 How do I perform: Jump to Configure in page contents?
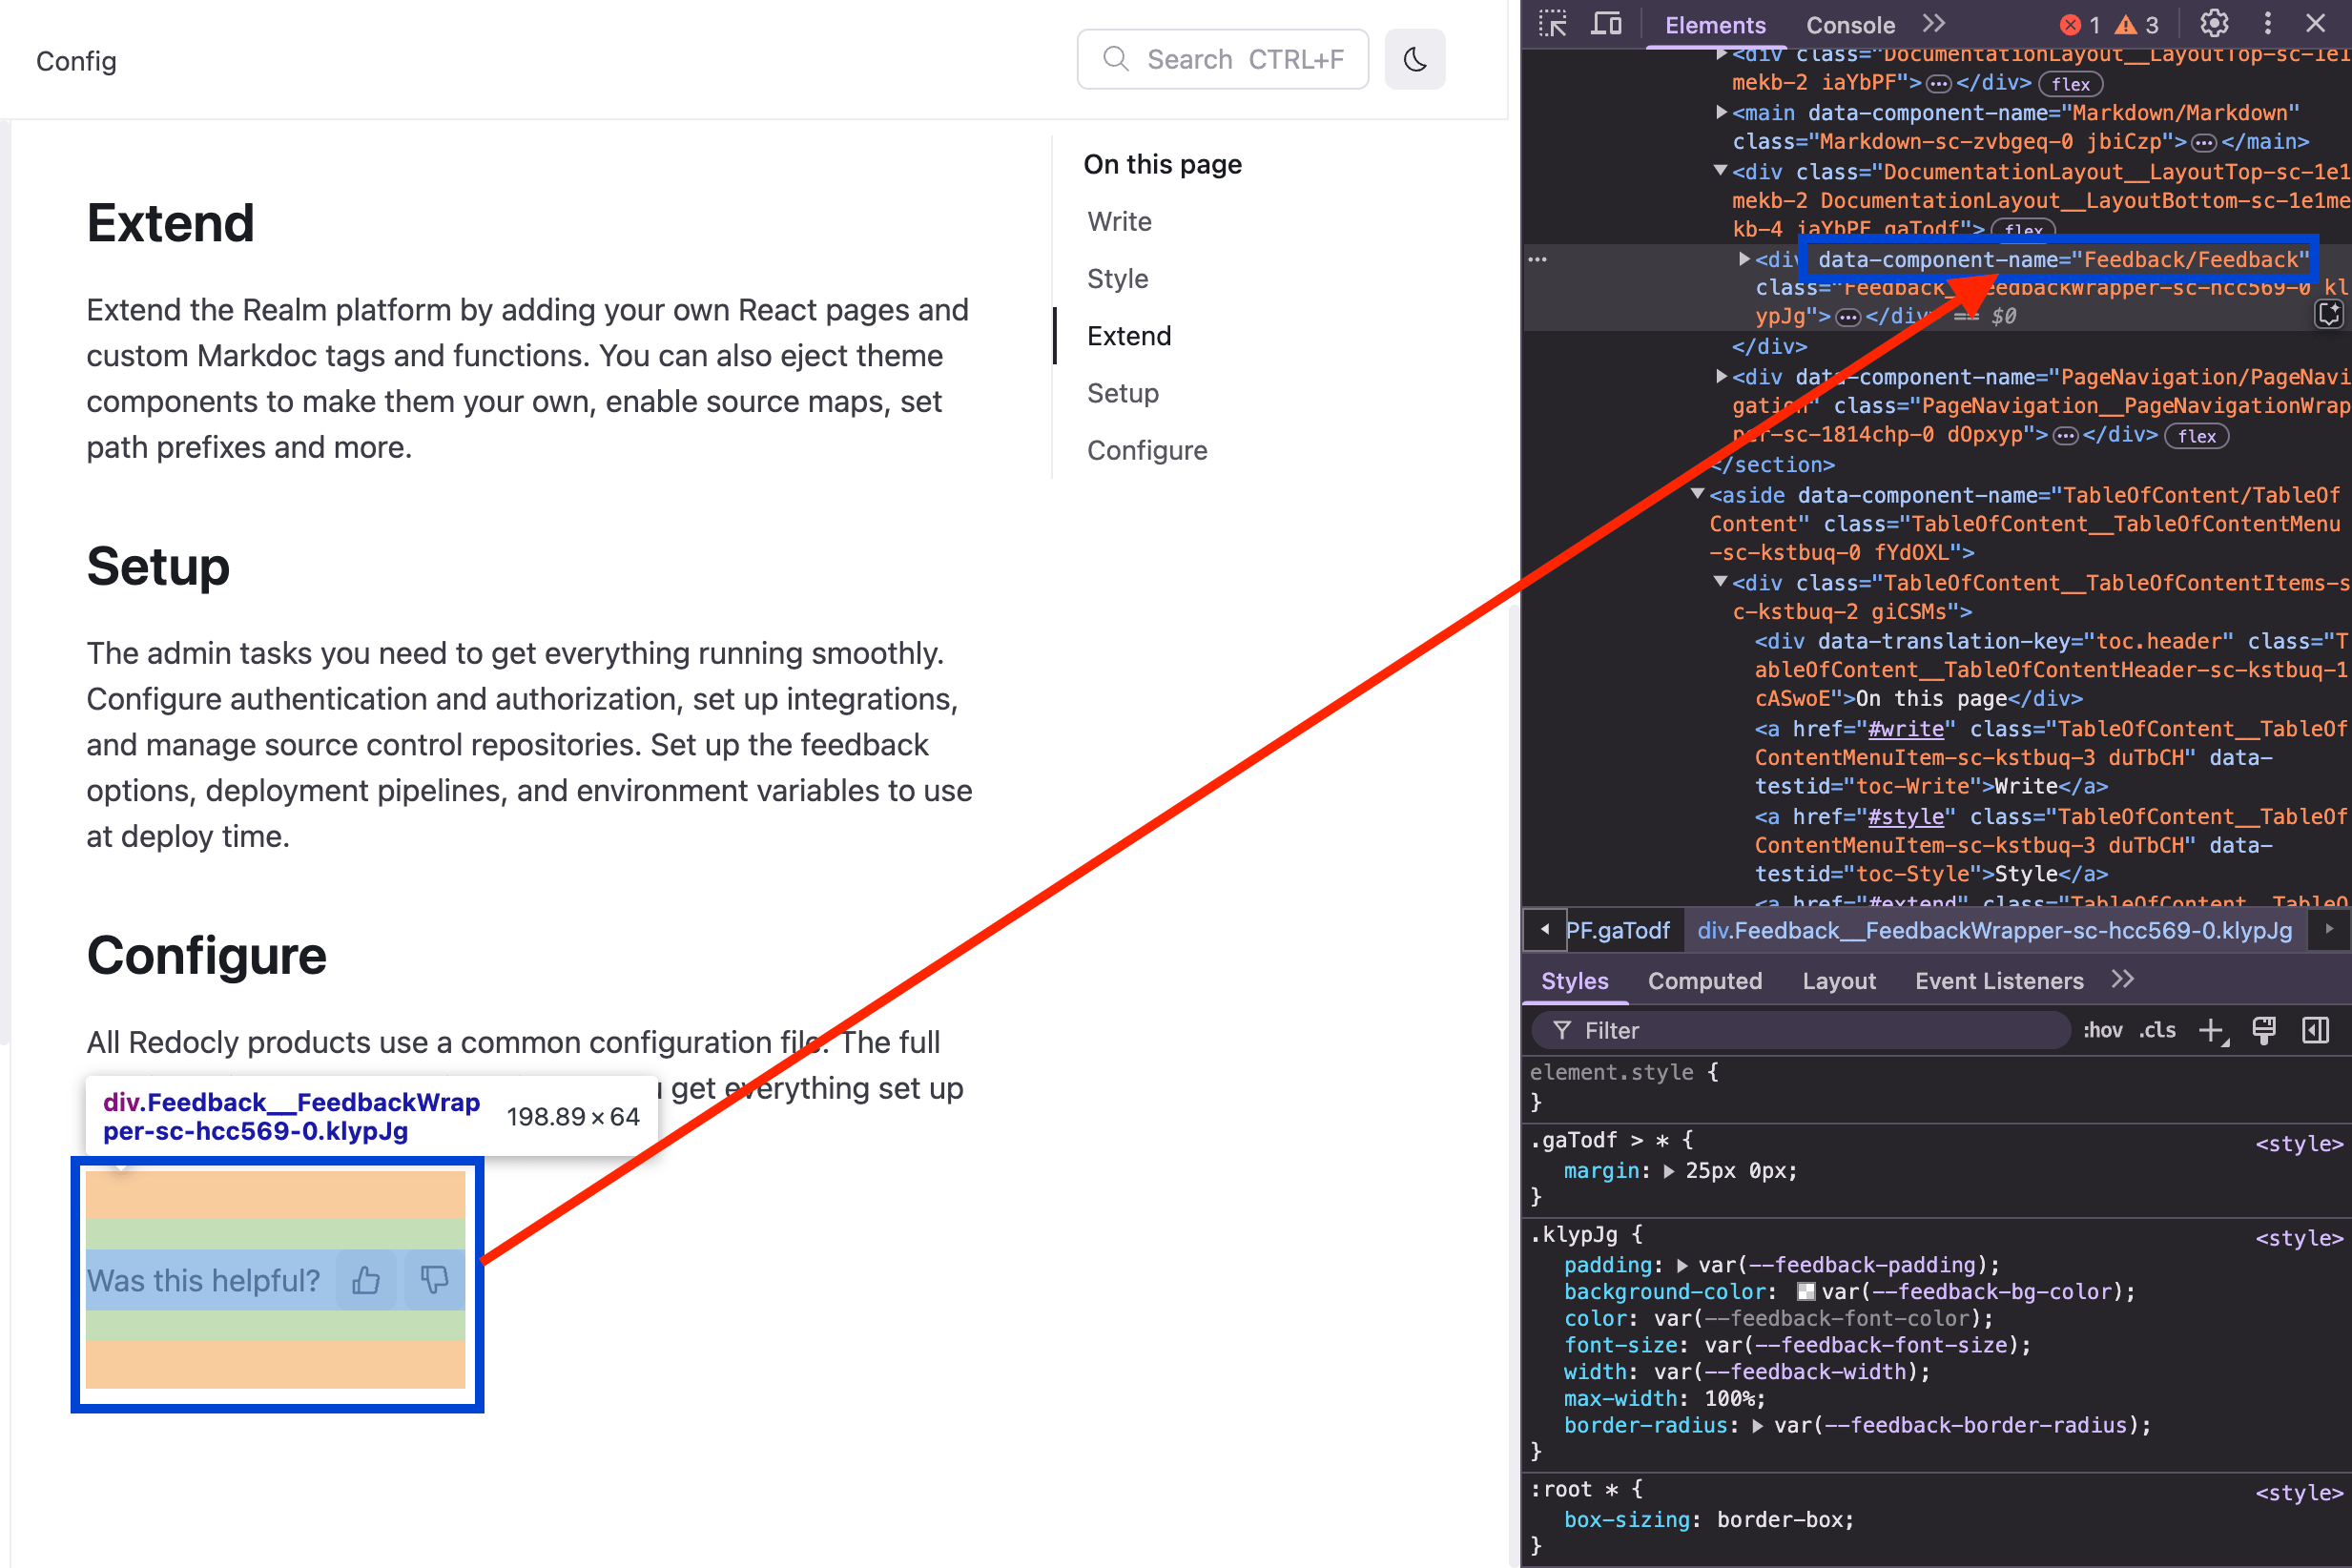(1147, 450)
